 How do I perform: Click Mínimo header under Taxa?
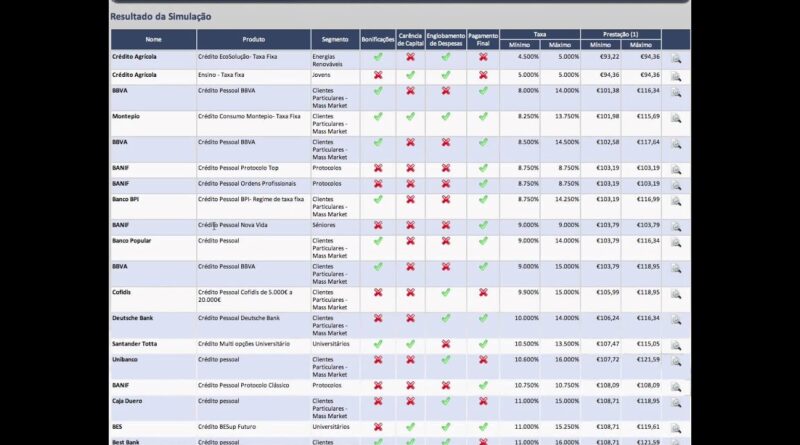519,45
